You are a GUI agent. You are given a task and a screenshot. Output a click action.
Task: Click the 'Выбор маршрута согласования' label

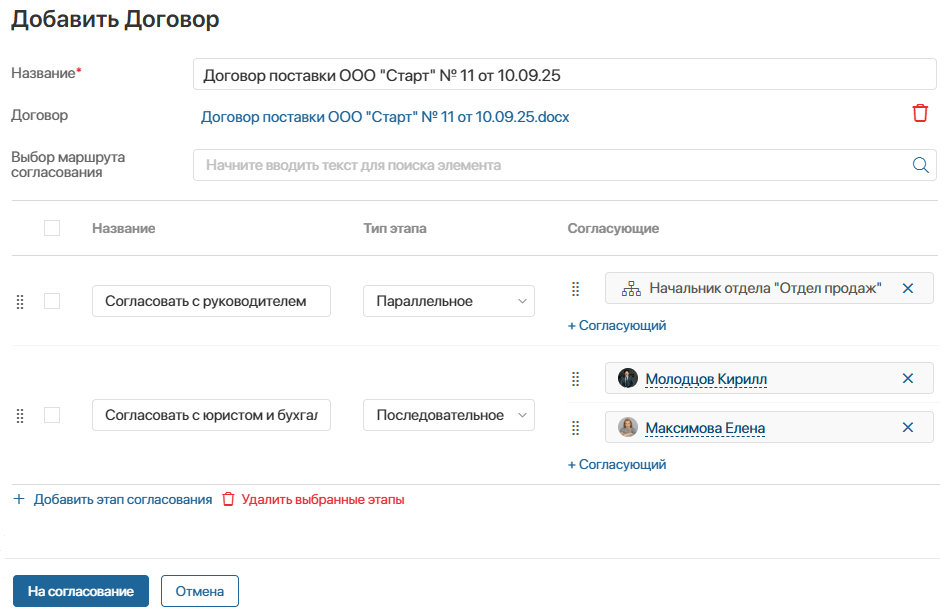(68, 164)
